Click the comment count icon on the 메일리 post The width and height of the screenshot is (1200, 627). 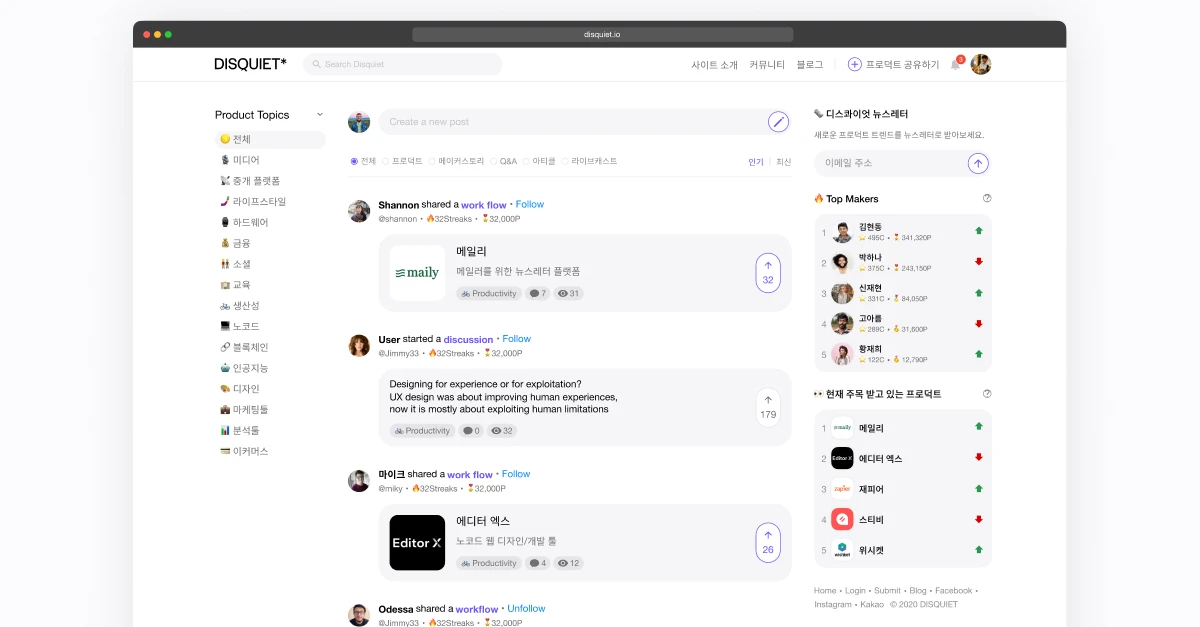tap(532, 294)
